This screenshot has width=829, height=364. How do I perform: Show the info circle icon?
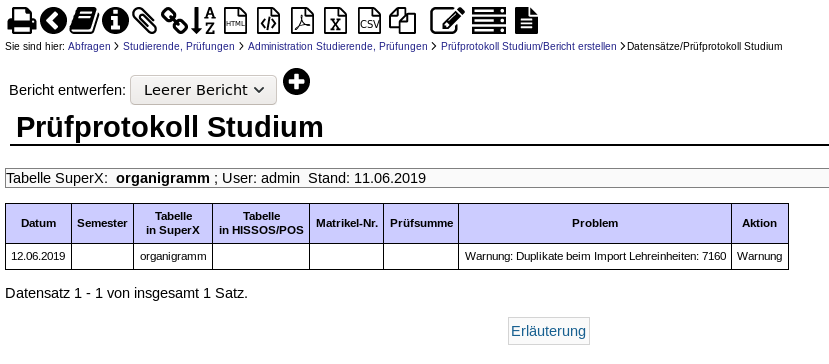pyautogui.click(x=115, y=21)
